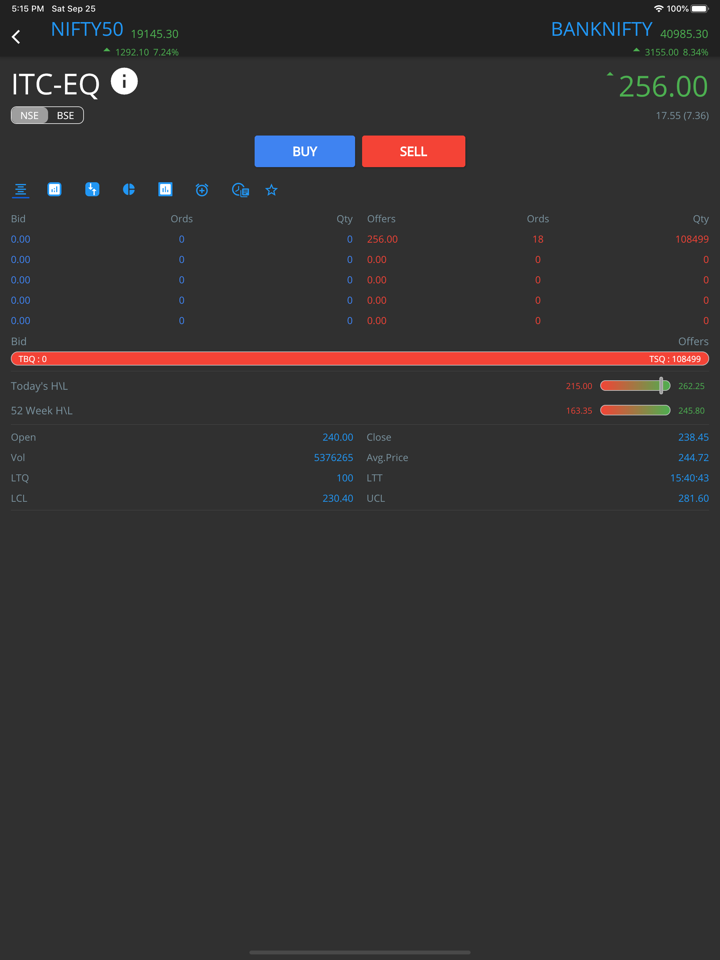Viewport: 720px width, 960px height.
Task: Tap the TBQ/TSQ red quantity bar
Action: pos(360,359)
